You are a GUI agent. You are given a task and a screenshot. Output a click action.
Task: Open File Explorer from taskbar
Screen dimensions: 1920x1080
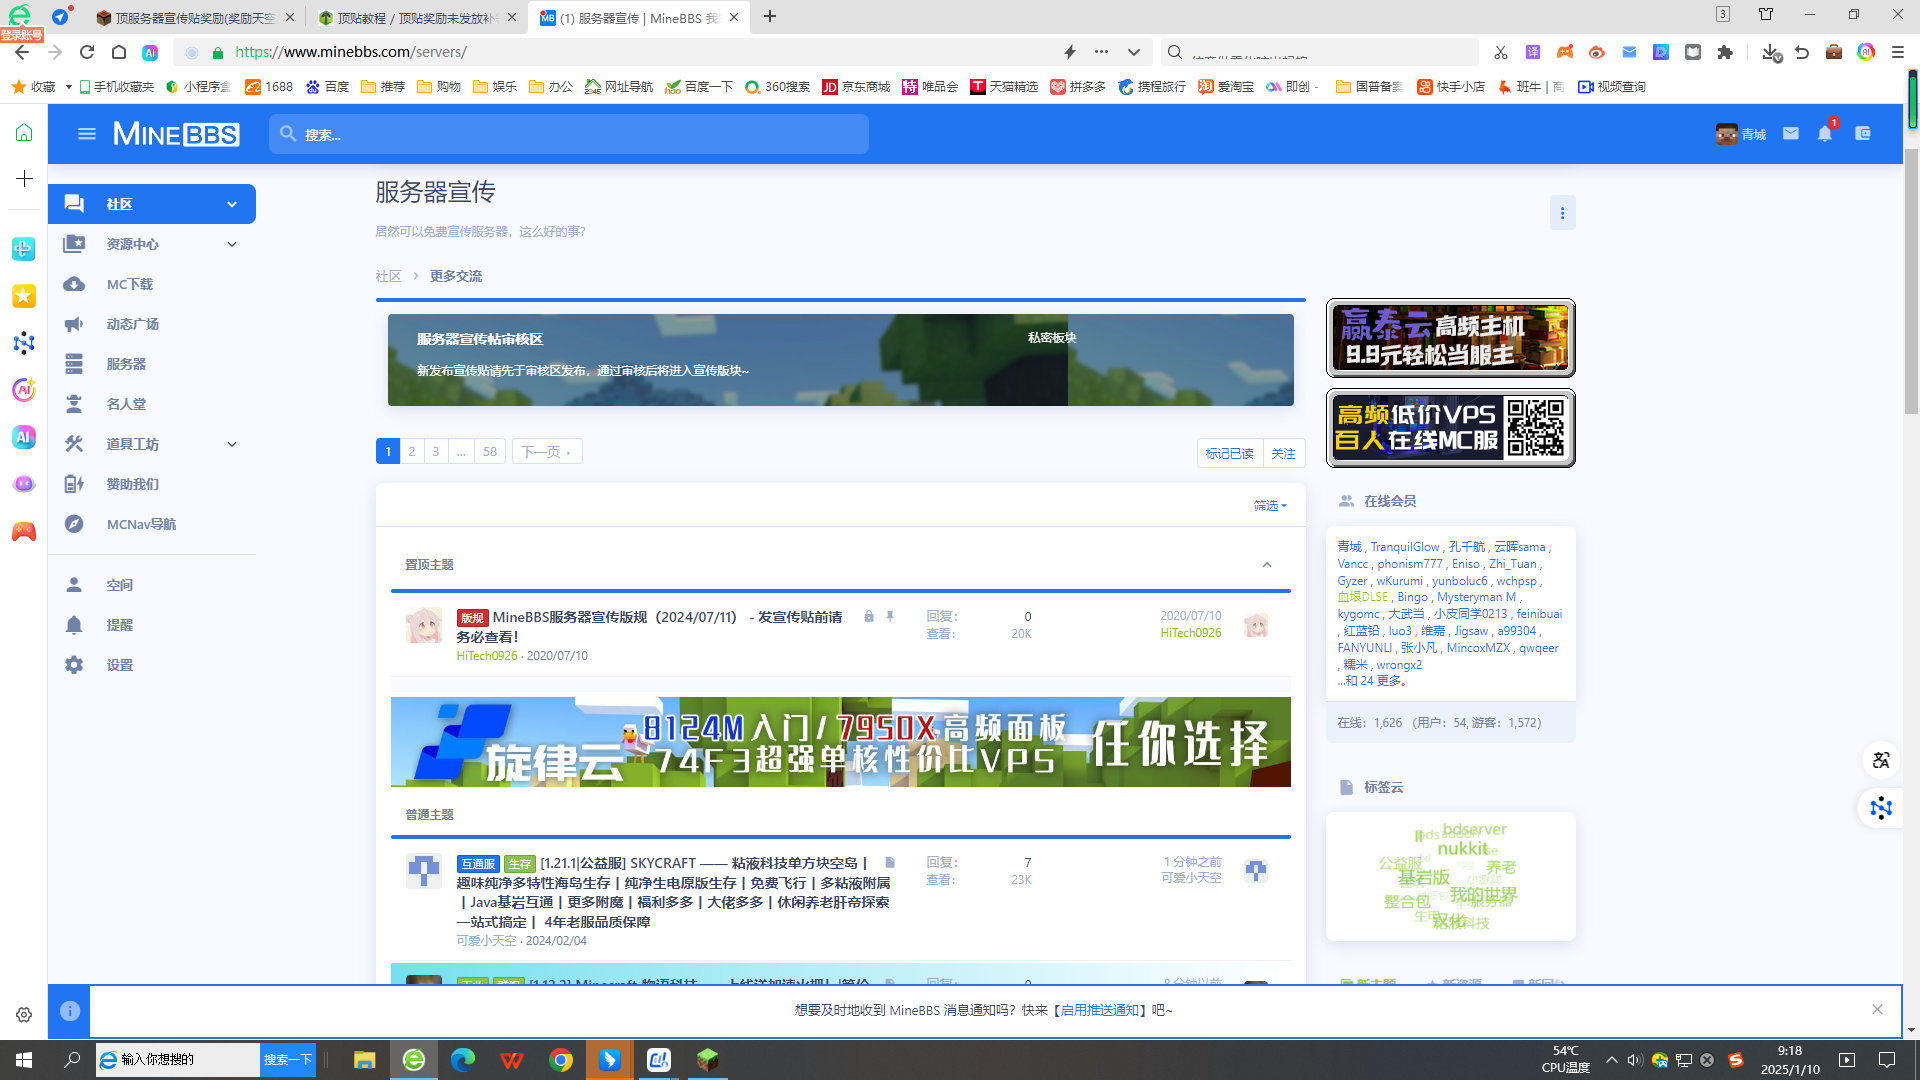[364, 1060]
